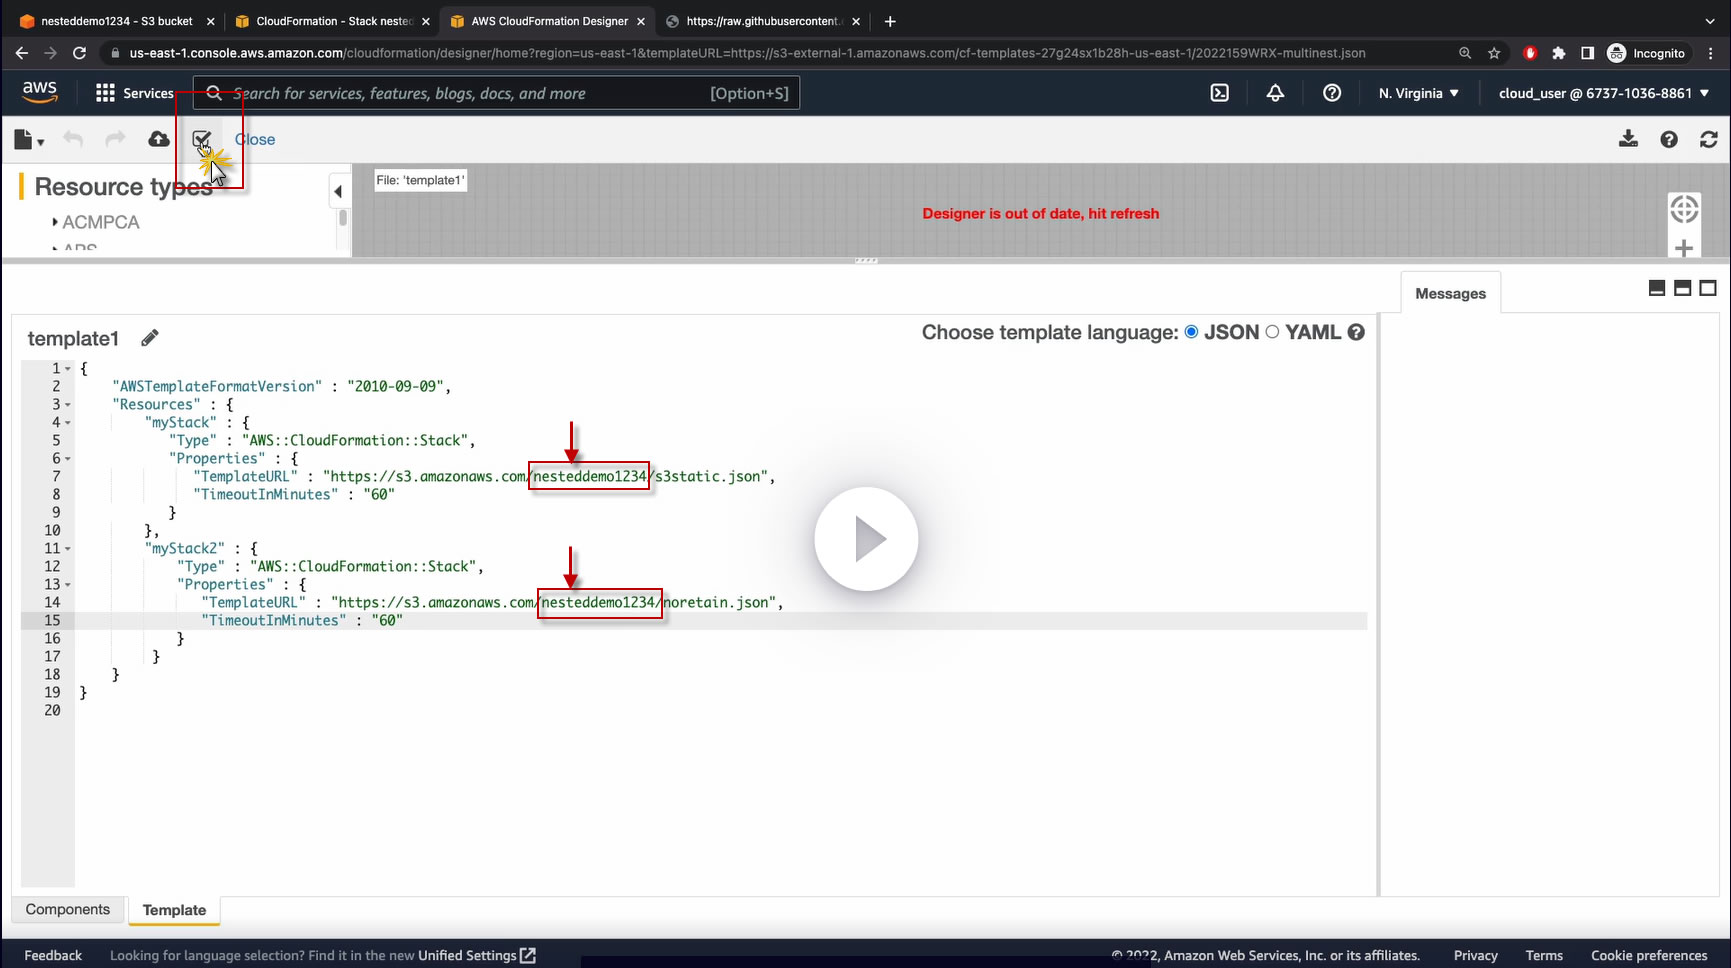Collapse myStack fold on line 4
1731x968 pixels.
[68, 423]
